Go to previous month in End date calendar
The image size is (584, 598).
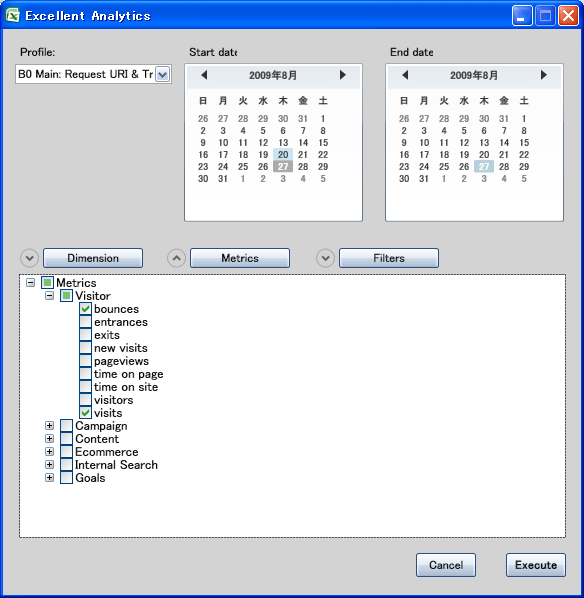click(405, 75)
